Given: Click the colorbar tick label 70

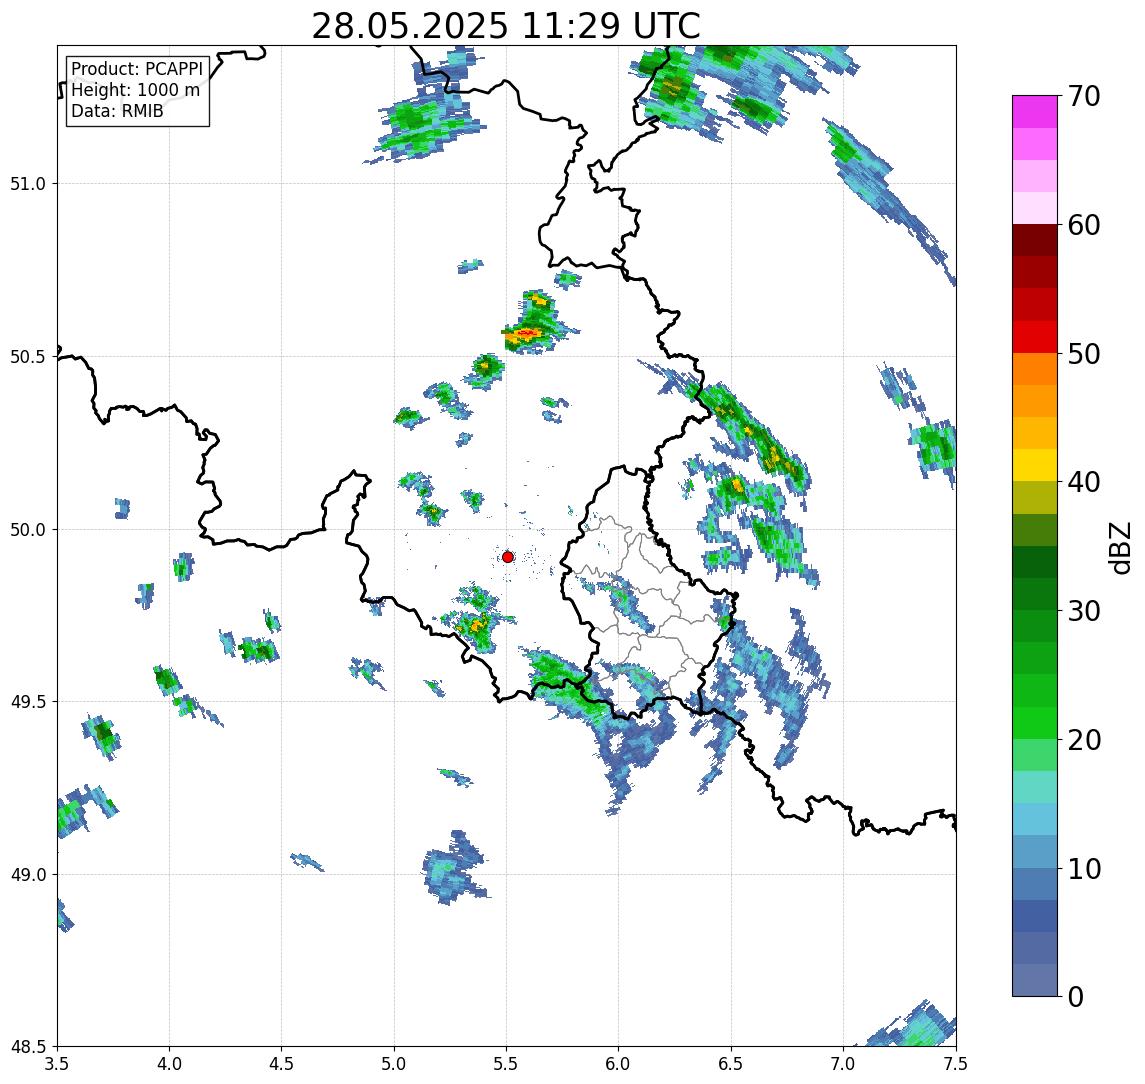Looking at the screenshot, I should tap(1084, 96).
